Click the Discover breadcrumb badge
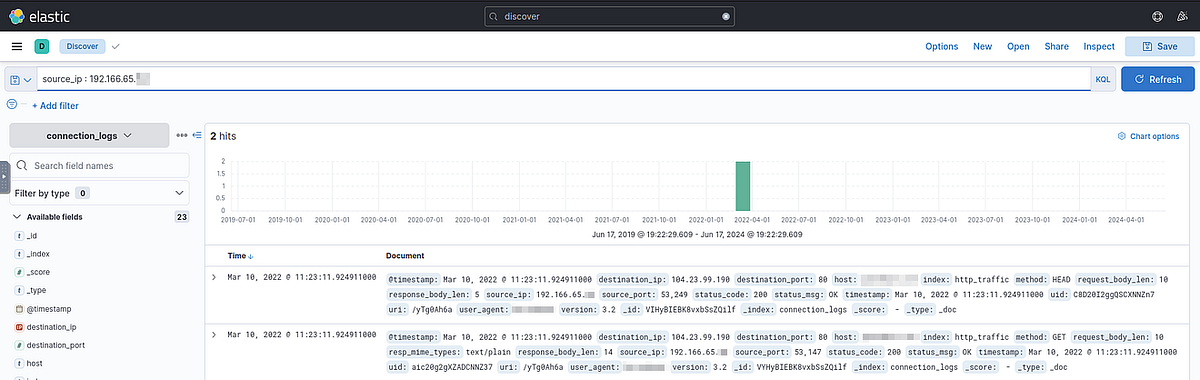 pyautogui.click(x=82, y=46)
